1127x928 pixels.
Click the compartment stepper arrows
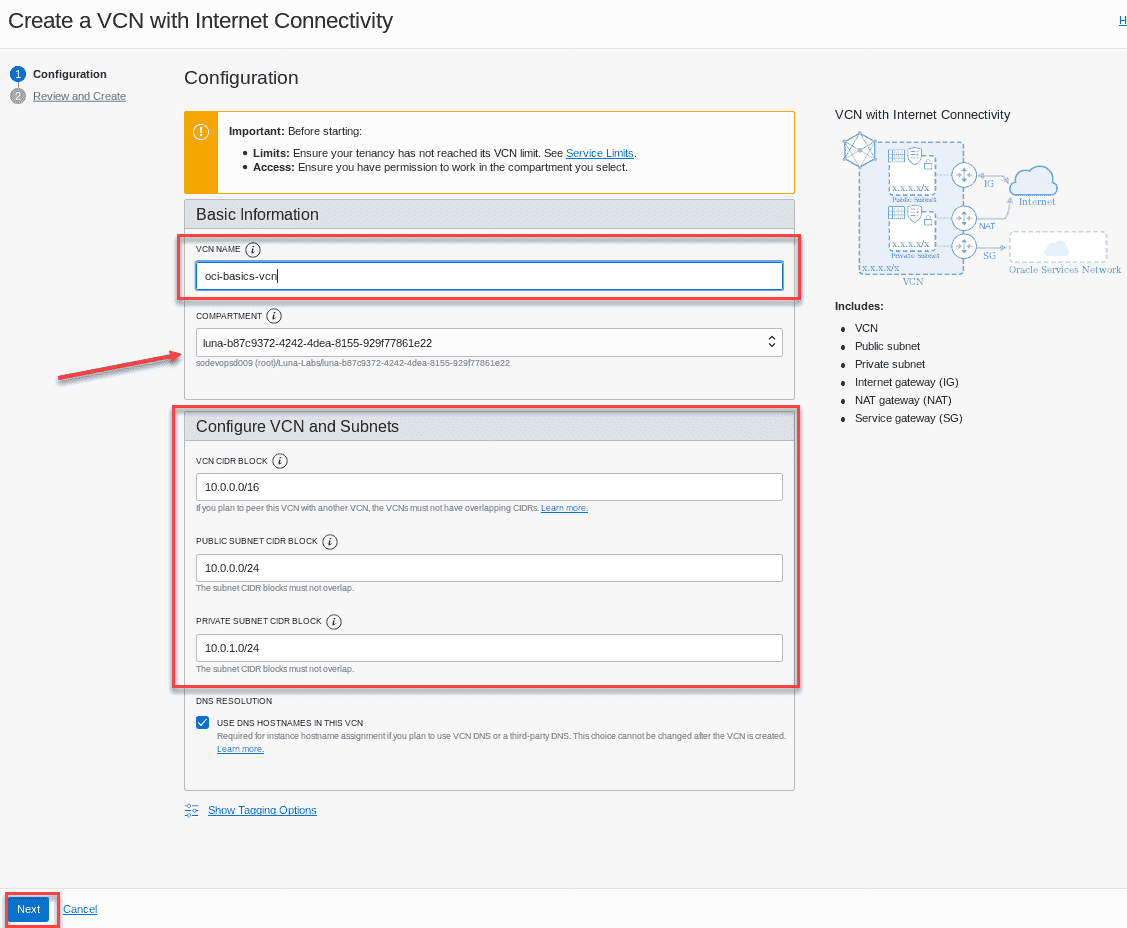[x=771, y=341]
